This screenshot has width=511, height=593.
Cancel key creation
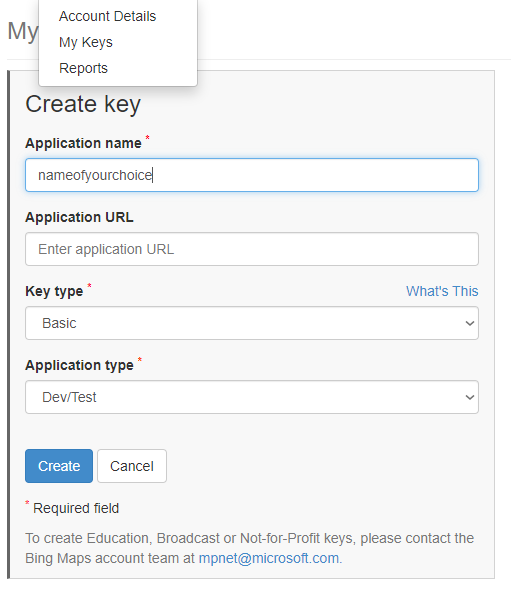[x=132, y=466]
